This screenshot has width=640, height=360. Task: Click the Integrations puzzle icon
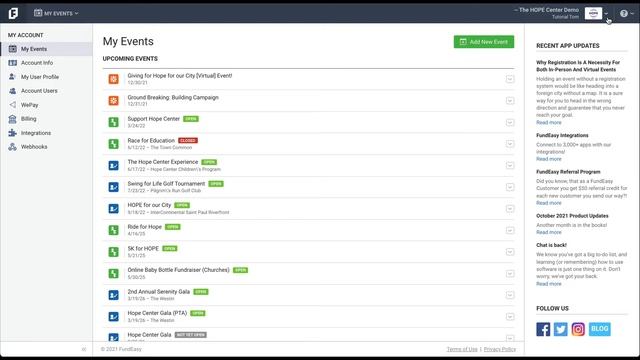13,133
